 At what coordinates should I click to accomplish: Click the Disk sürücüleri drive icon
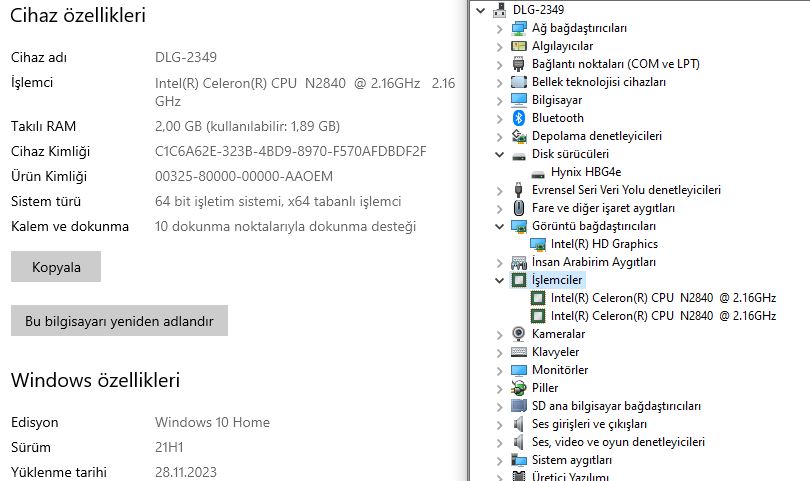(x=519, y=155)
